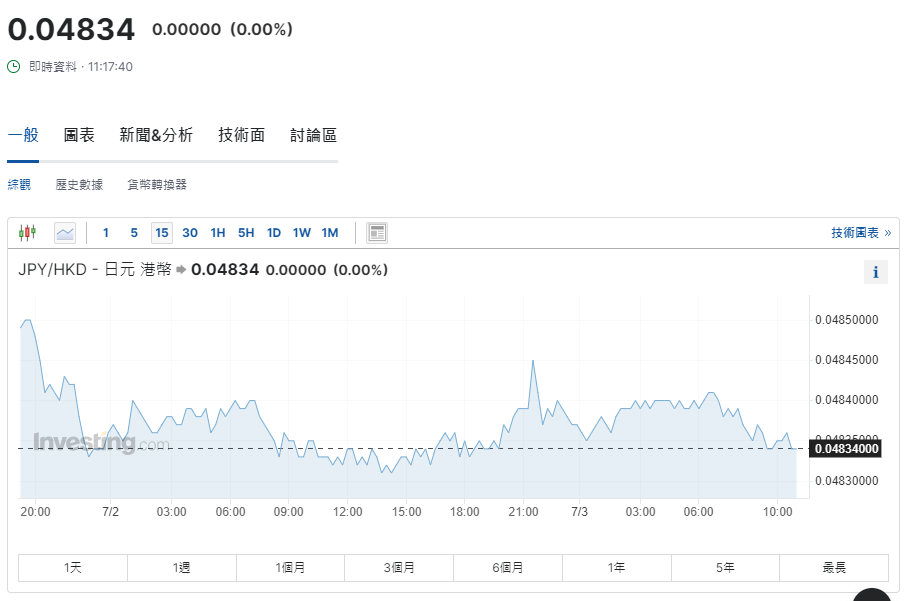This screenshot has width=906, height=601.
Task: Go to the 新聞&分析 tab
Action: [156, 136]
